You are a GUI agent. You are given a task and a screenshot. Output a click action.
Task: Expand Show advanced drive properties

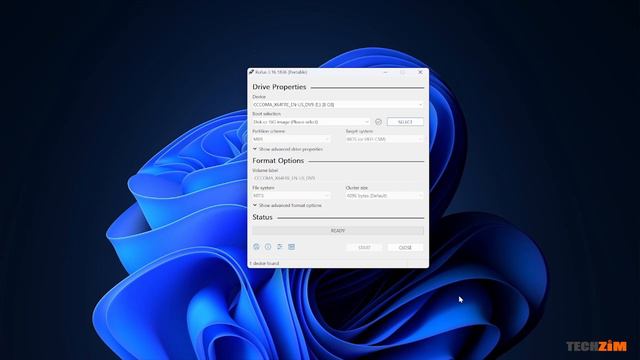pyautogui.click(x=288, y=149)
